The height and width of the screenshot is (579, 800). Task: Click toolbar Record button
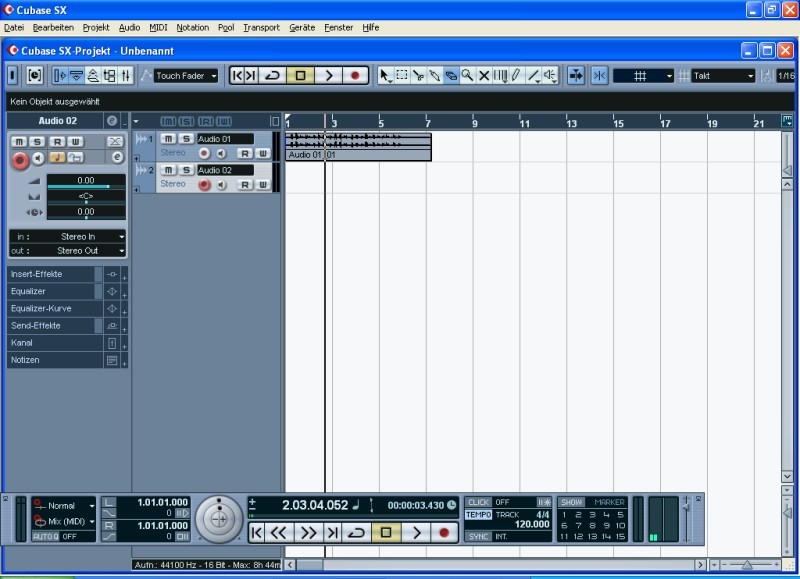point(355,76)
